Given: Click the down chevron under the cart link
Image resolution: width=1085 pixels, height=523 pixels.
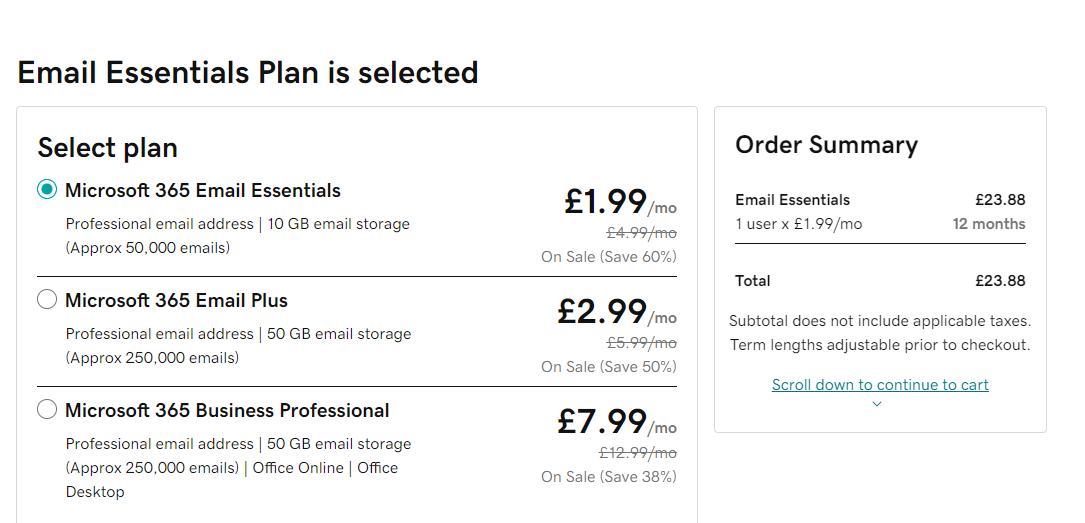Looking at the screenshot, I should 877,404.
